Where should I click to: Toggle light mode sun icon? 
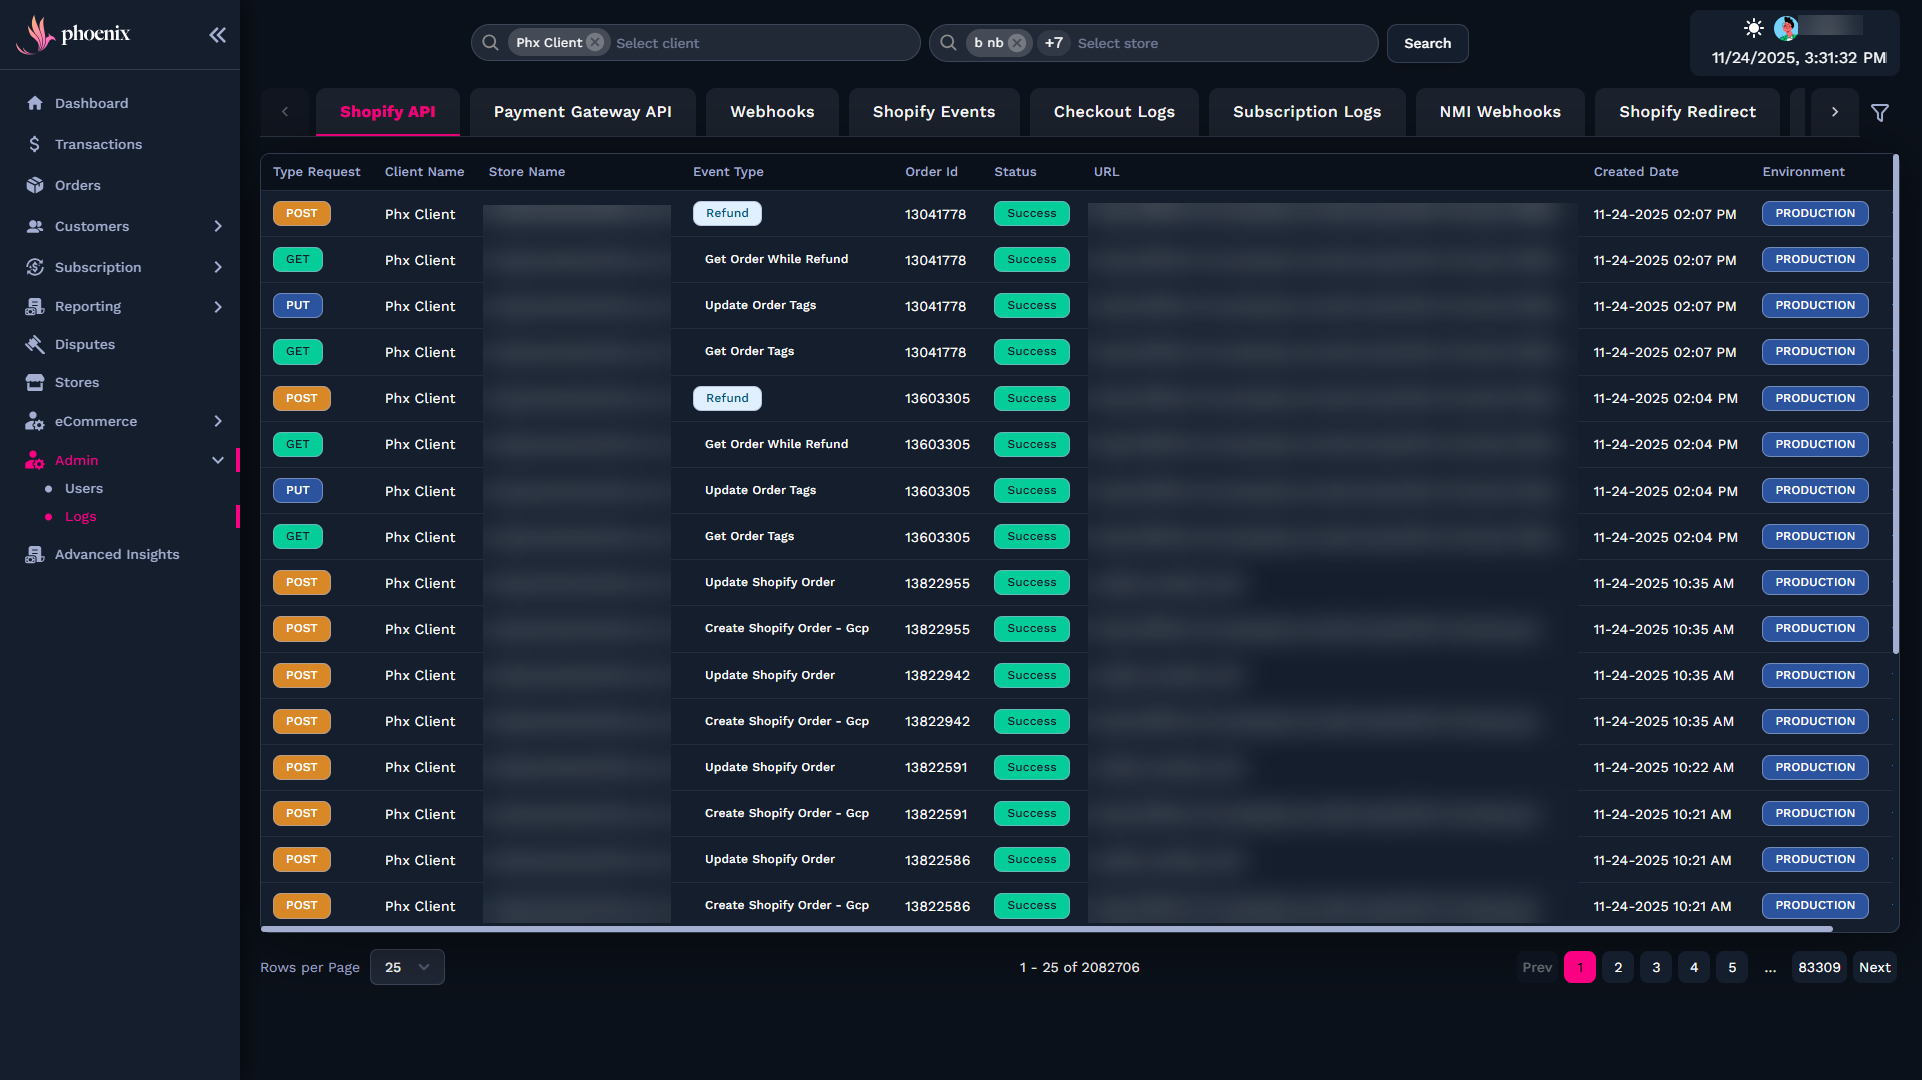pos(1753,28)
